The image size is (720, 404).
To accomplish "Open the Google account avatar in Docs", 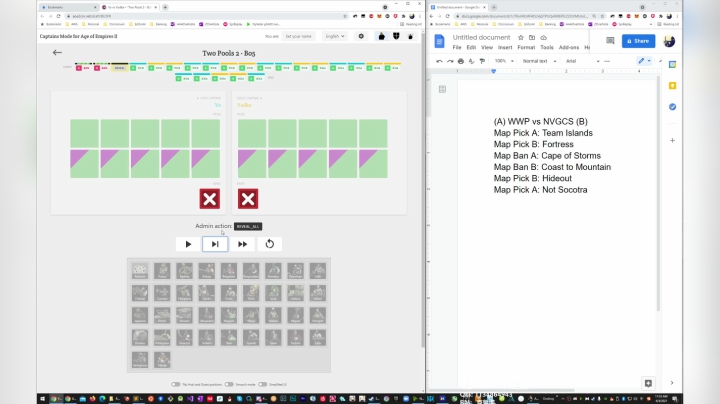I will [x=669, y=41].
